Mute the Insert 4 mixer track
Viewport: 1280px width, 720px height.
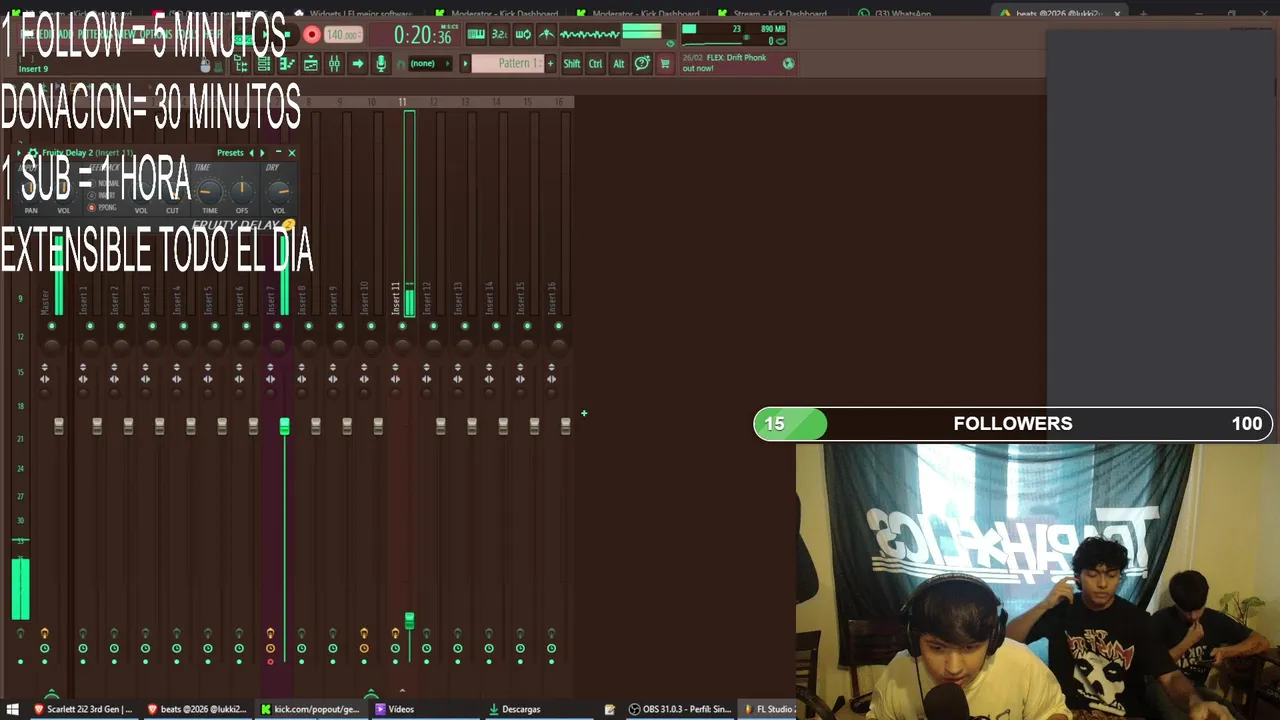click(184, 326)
